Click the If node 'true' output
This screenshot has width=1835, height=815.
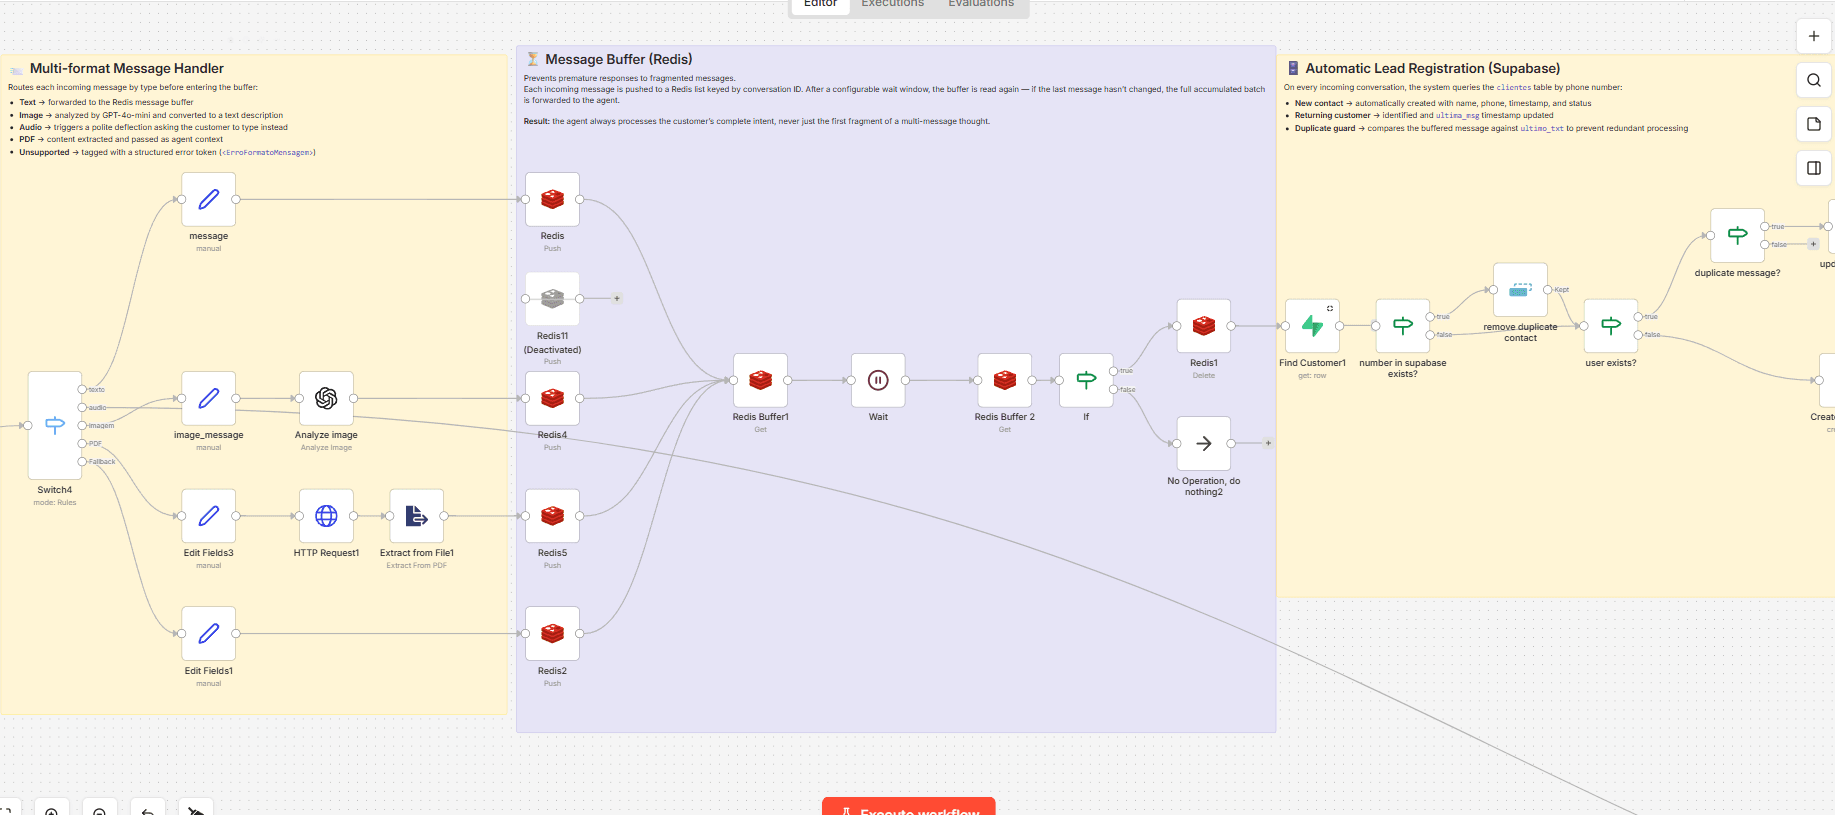[1113, 371]
